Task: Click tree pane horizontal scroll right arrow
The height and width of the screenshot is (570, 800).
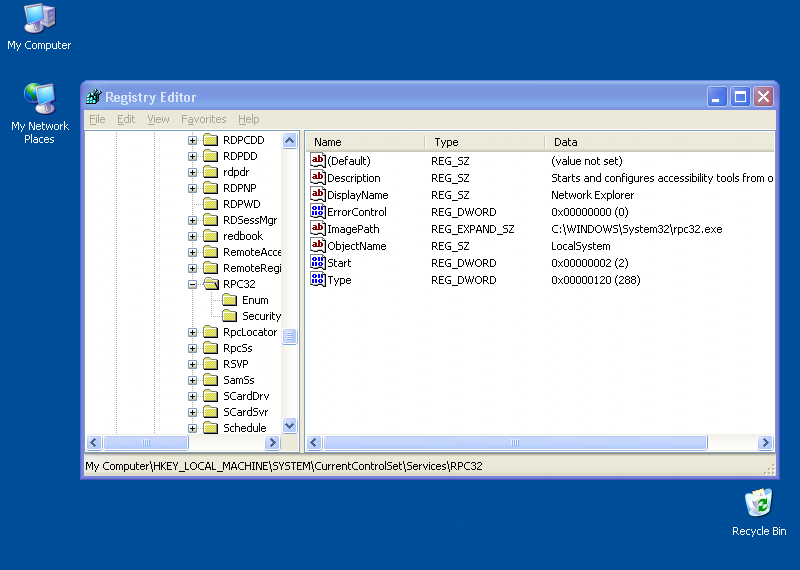Action: pos(272,442)
